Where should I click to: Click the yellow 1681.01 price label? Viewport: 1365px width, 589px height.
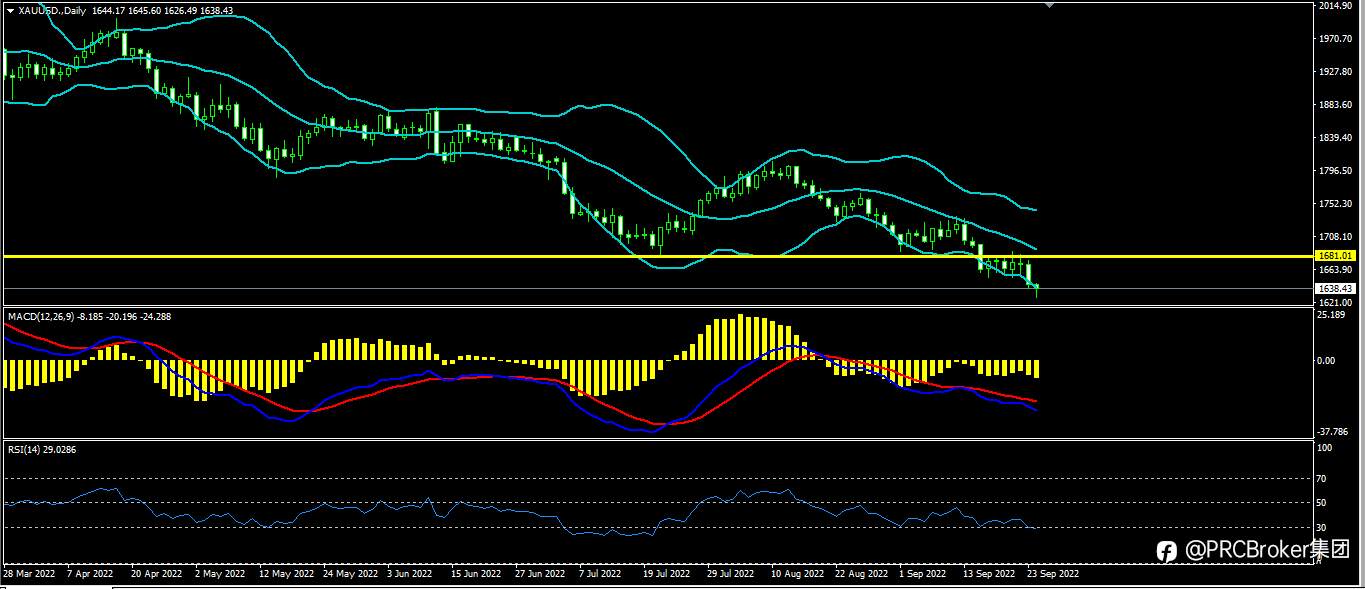pos(1334,257)
